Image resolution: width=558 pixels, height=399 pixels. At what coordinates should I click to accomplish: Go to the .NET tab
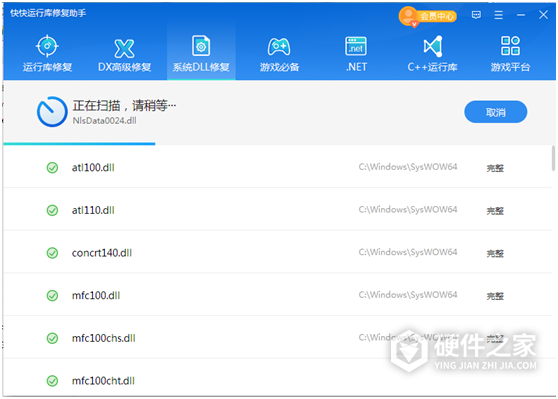click(356, 54)
